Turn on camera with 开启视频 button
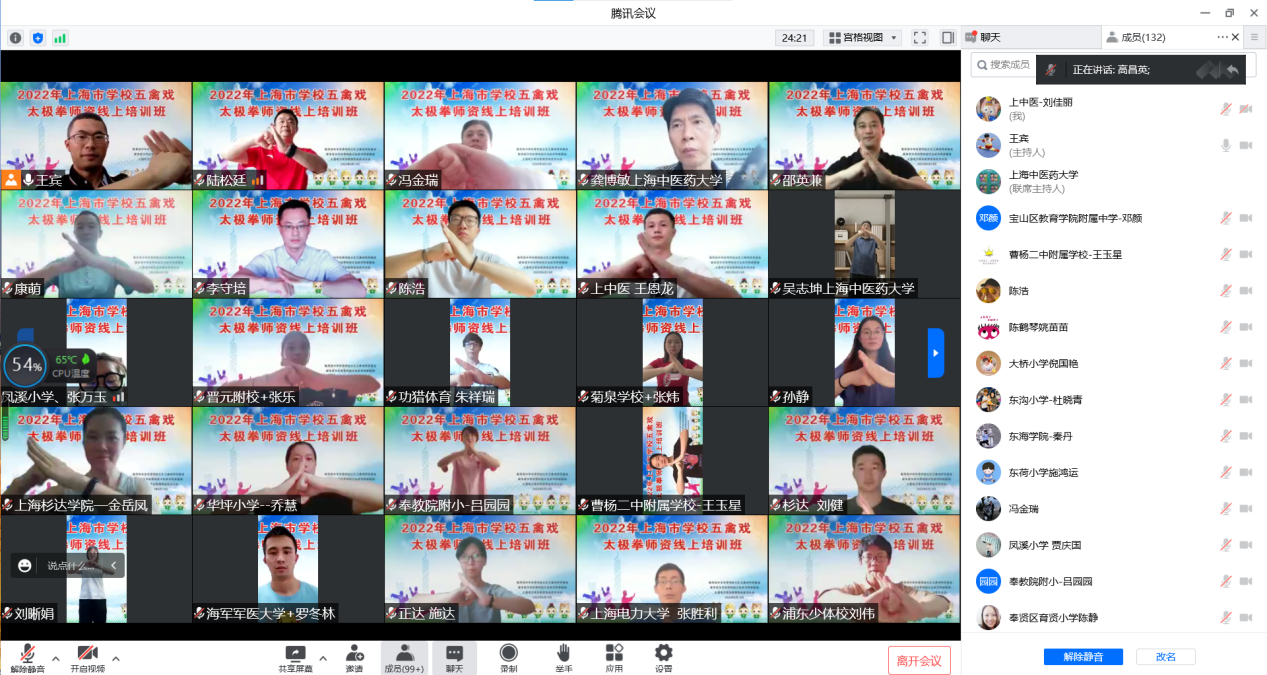 [x=87, y=657]
